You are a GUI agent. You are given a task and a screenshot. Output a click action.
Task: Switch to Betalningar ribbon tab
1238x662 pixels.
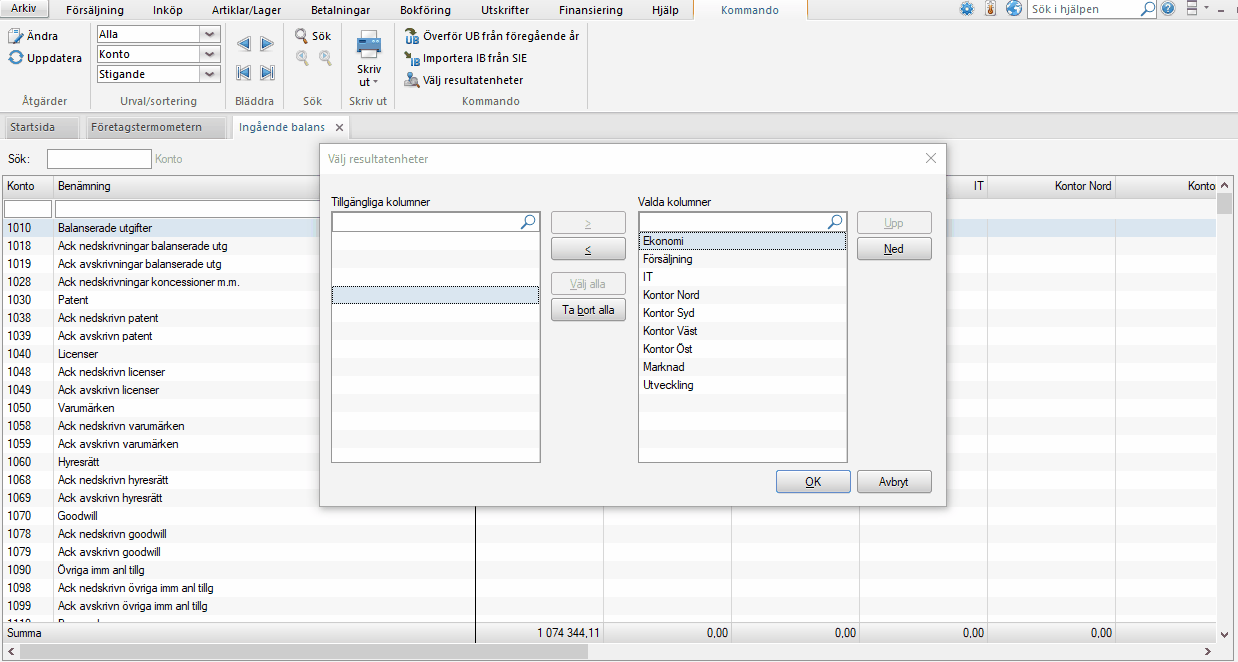[342, 10]
